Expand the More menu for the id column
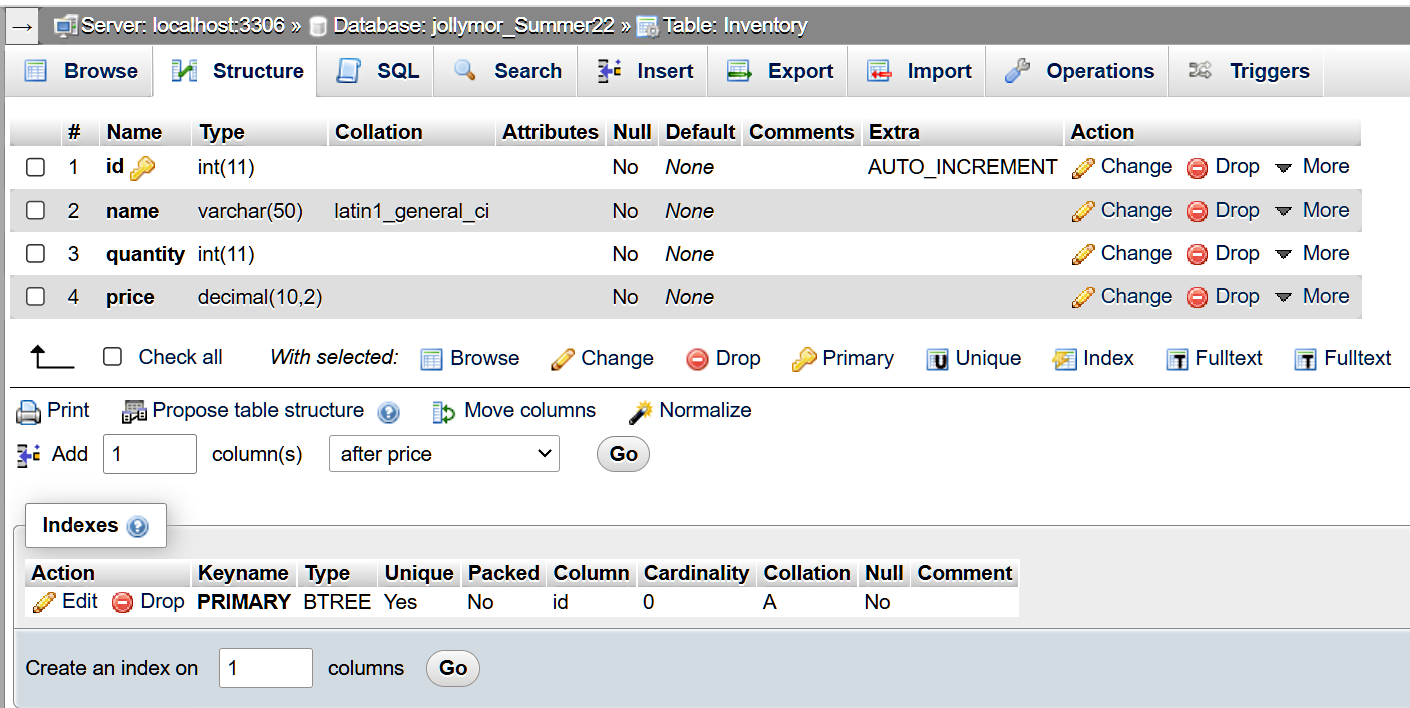The height and width of the screenshot is (708, 1410). (1313, 167)
